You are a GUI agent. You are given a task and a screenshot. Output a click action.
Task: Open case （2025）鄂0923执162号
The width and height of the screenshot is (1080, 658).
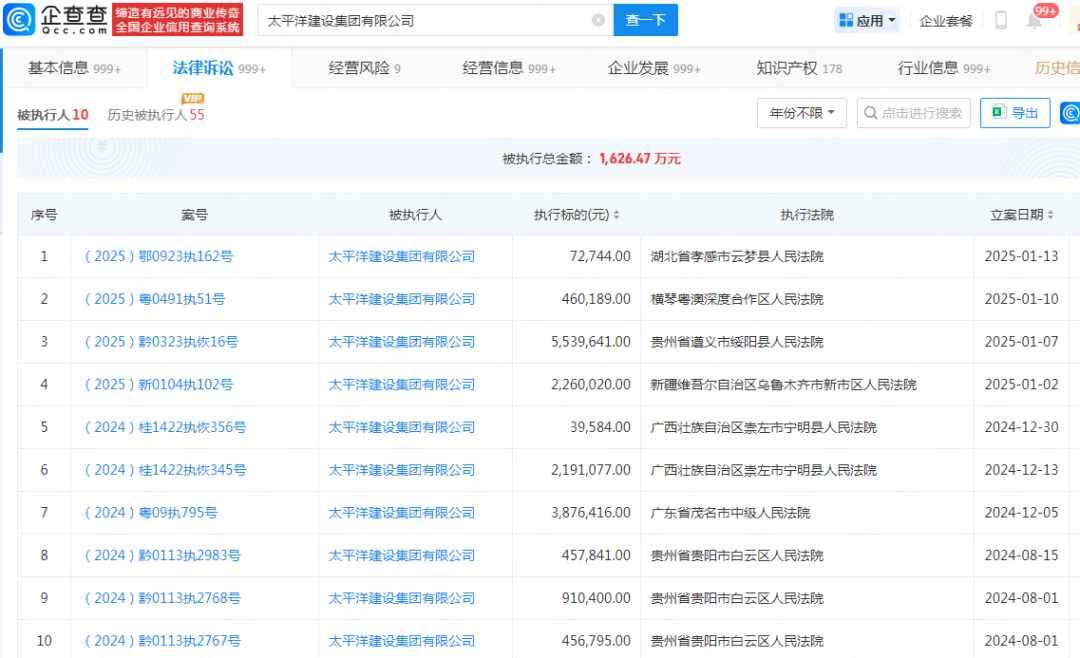[x=158, y=257]
